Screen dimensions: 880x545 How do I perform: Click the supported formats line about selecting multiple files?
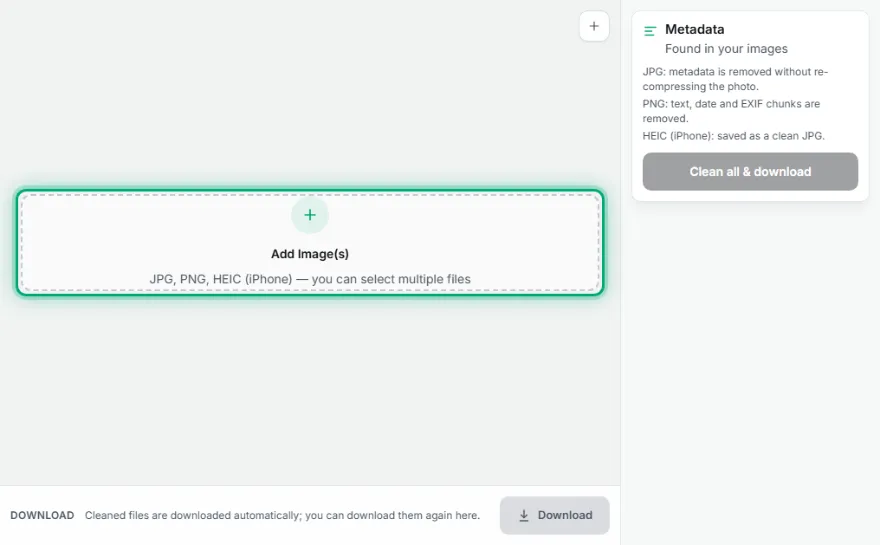pyautogui.click(x=310, y=279)
